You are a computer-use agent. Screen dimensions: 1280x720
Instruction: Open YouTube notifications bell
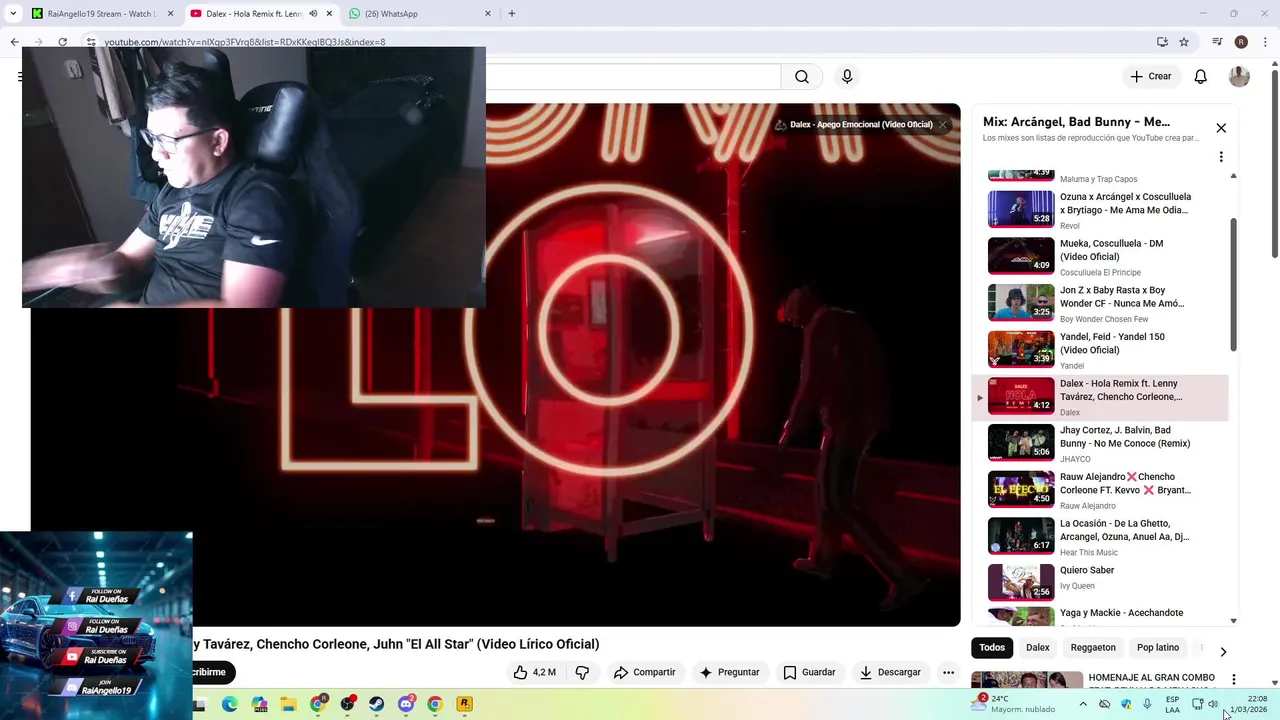(x=1201, y=77)
